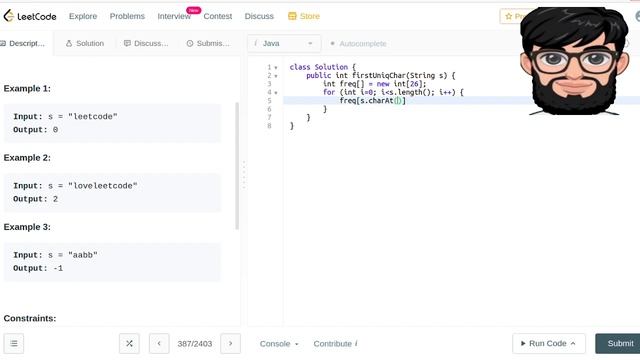The image size is (640, 360).
Task: Expand the Console dropdown
Action: pos(279,344)
